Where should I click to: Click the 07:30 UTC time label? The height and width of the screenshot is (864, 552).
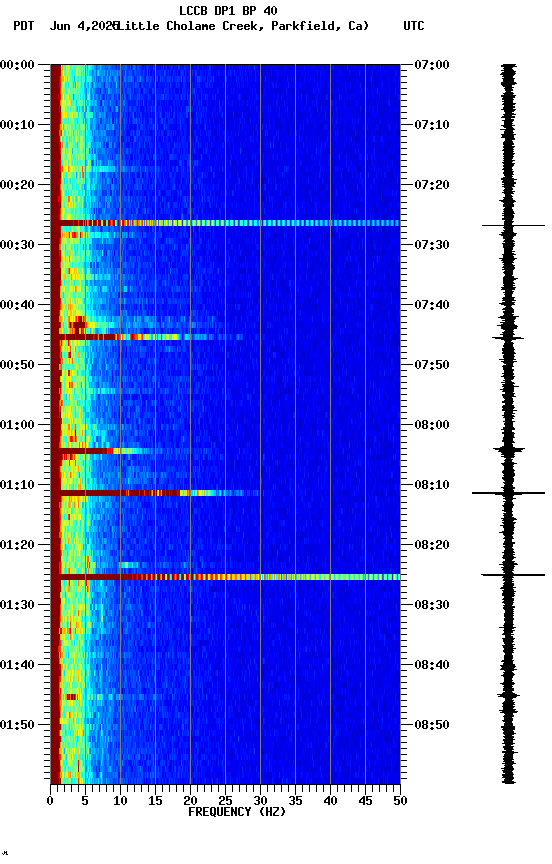tap(431, 245)
